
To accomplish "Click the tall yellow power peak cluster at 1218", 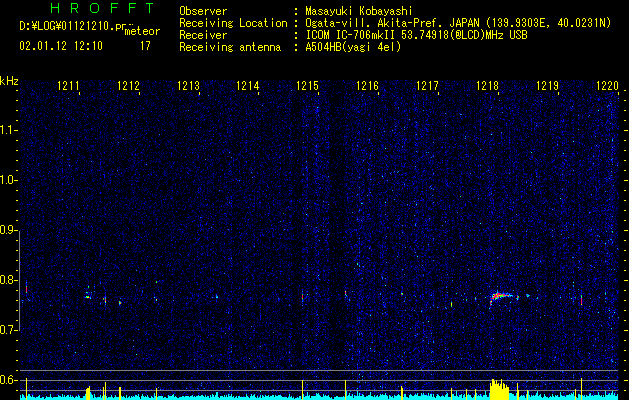I will [499, 389].
